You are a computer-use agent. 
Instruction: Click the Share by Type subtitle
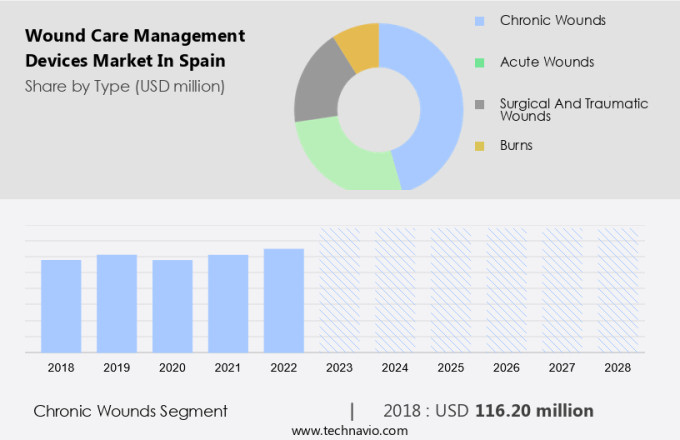tap(125, 87)
